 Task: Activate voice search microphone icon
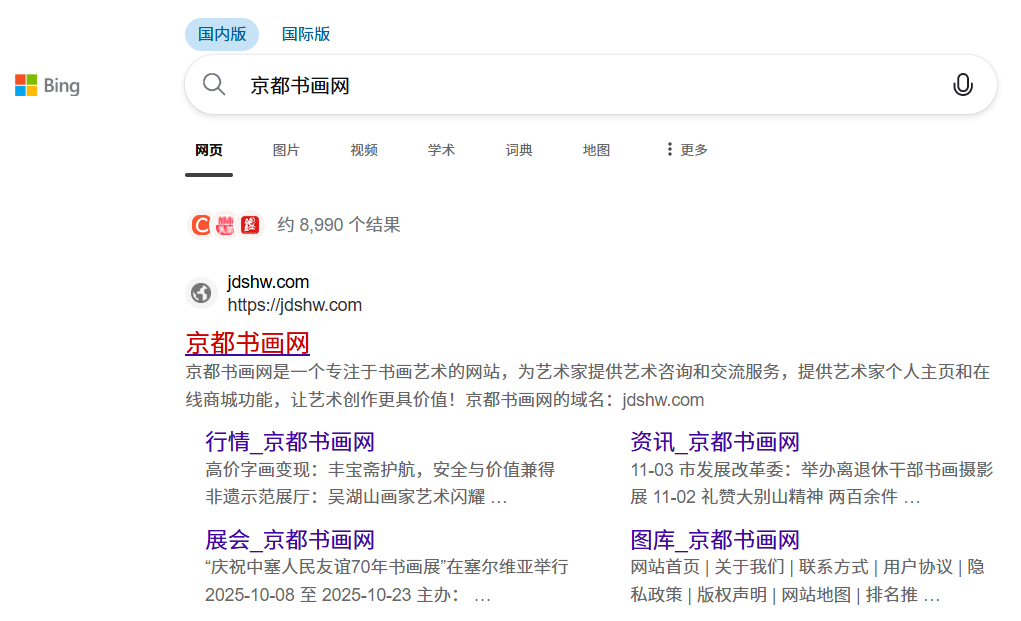click(962, 85)
